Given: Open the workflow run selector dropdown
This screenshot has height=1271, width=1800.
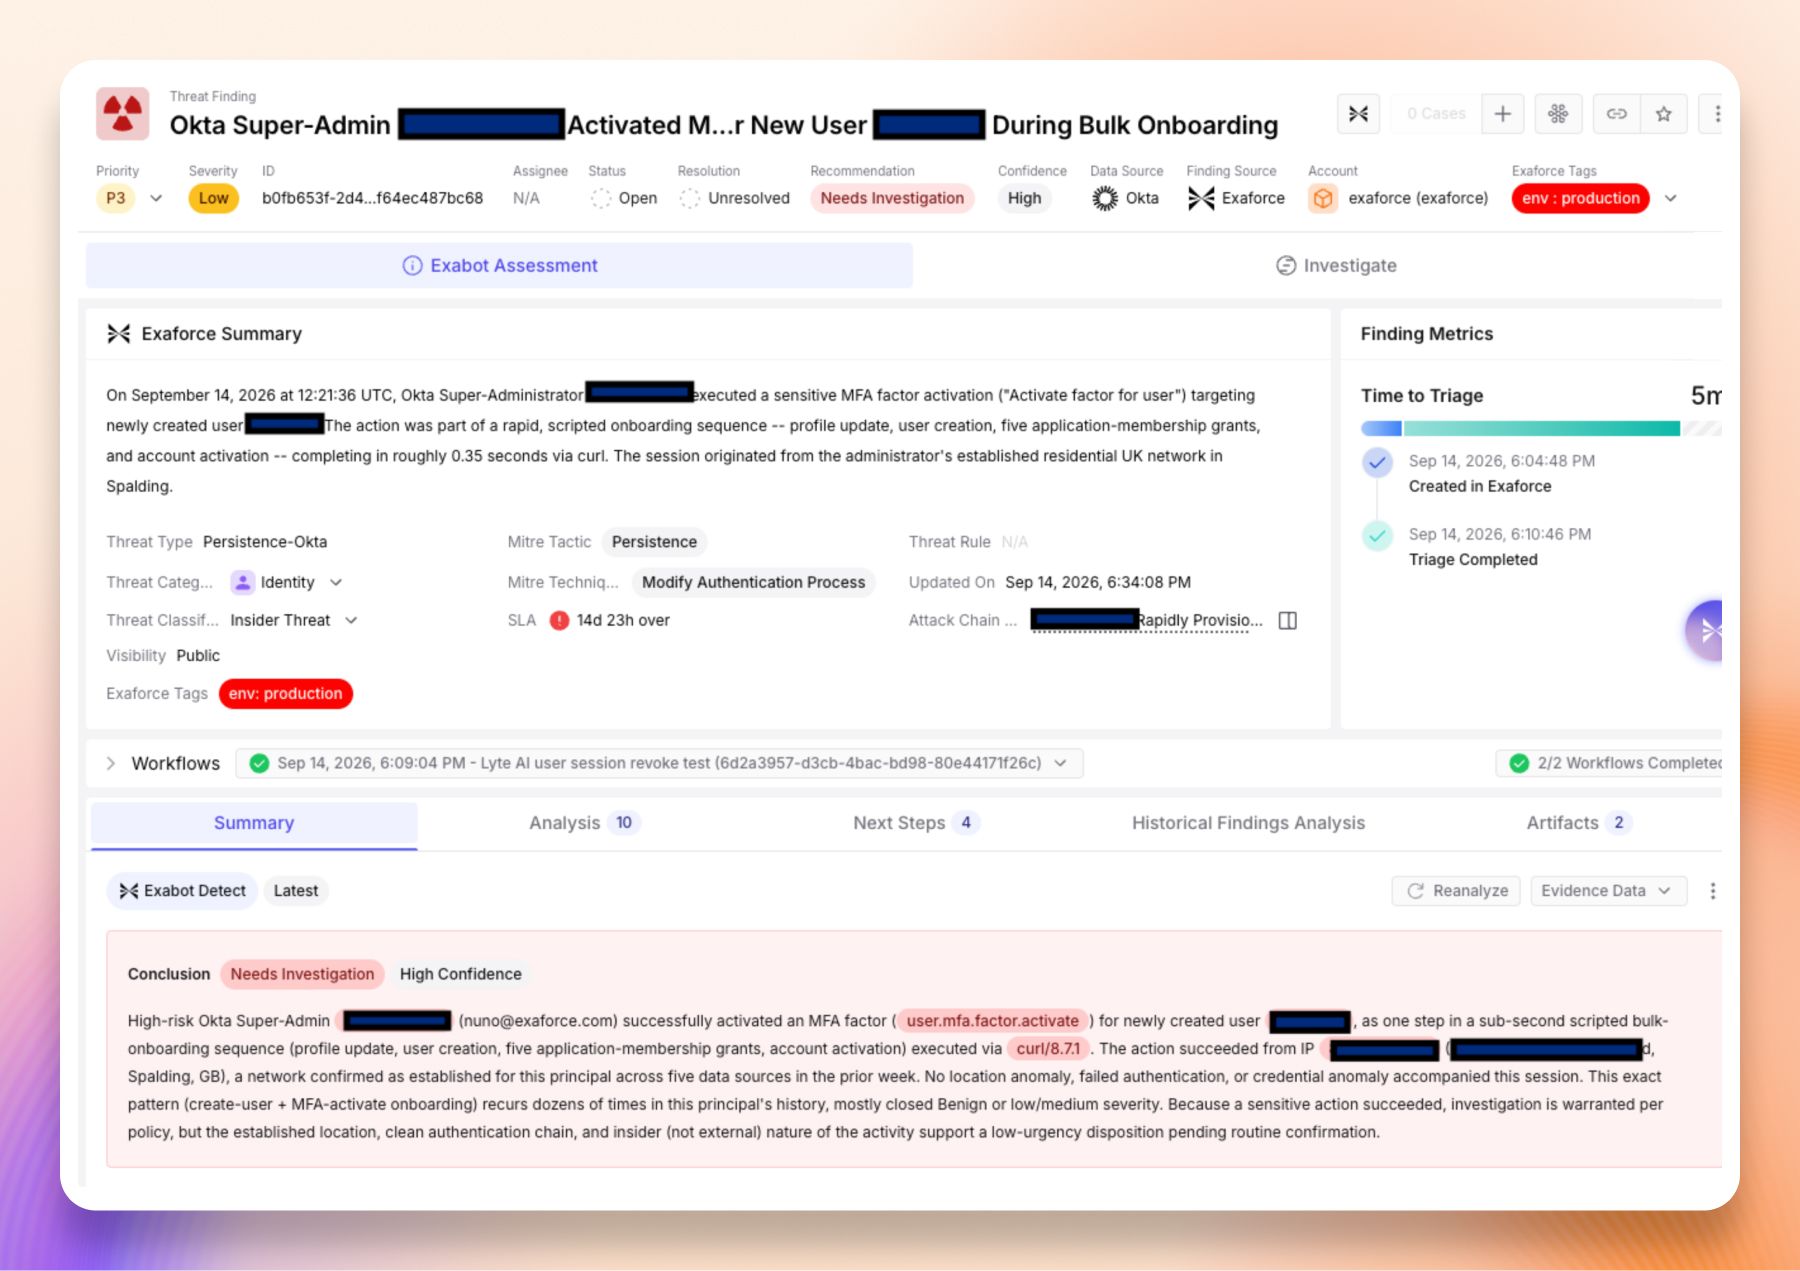Looking at the screenshot, I should (659, 764).
